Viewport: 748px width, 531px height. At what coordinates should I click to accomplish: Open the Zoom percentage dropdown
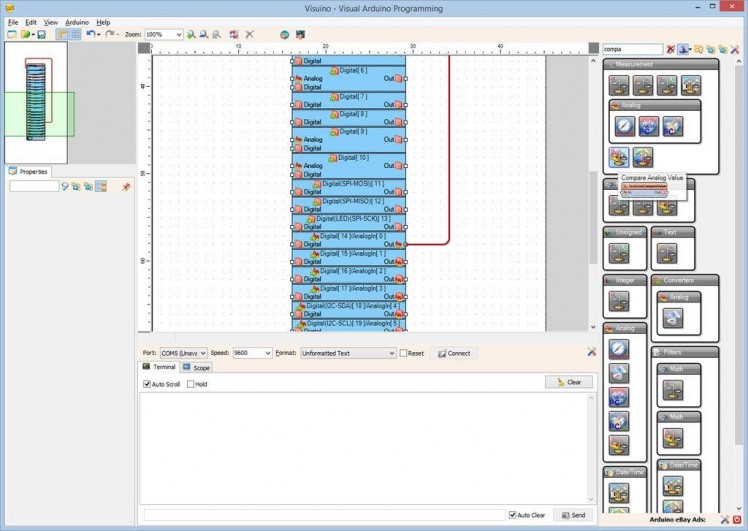[178, 34]
